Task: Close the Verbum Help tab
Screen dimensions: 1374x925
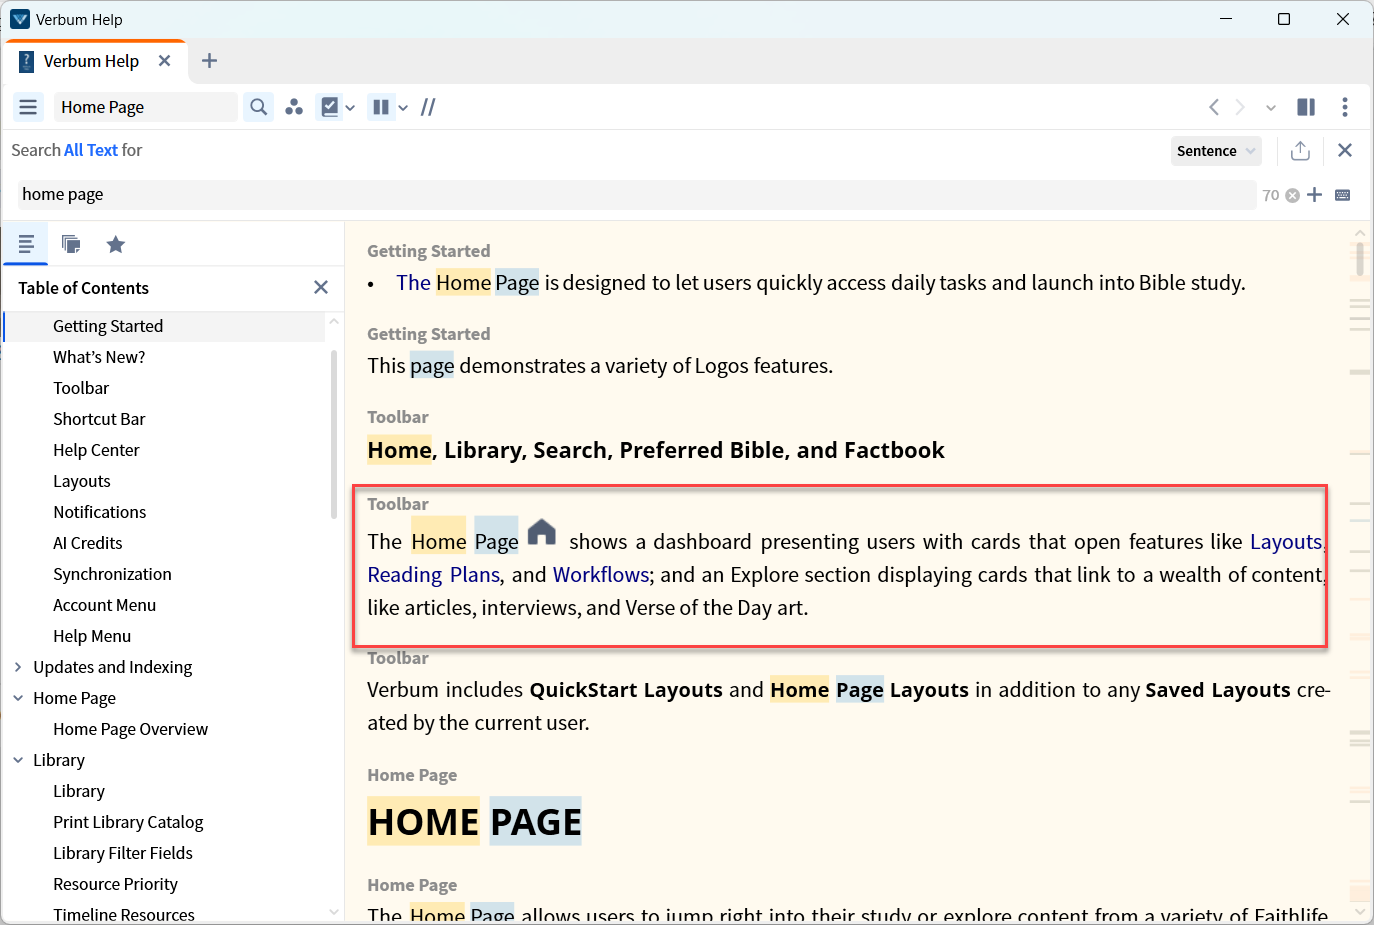Action: pos(165,61)
